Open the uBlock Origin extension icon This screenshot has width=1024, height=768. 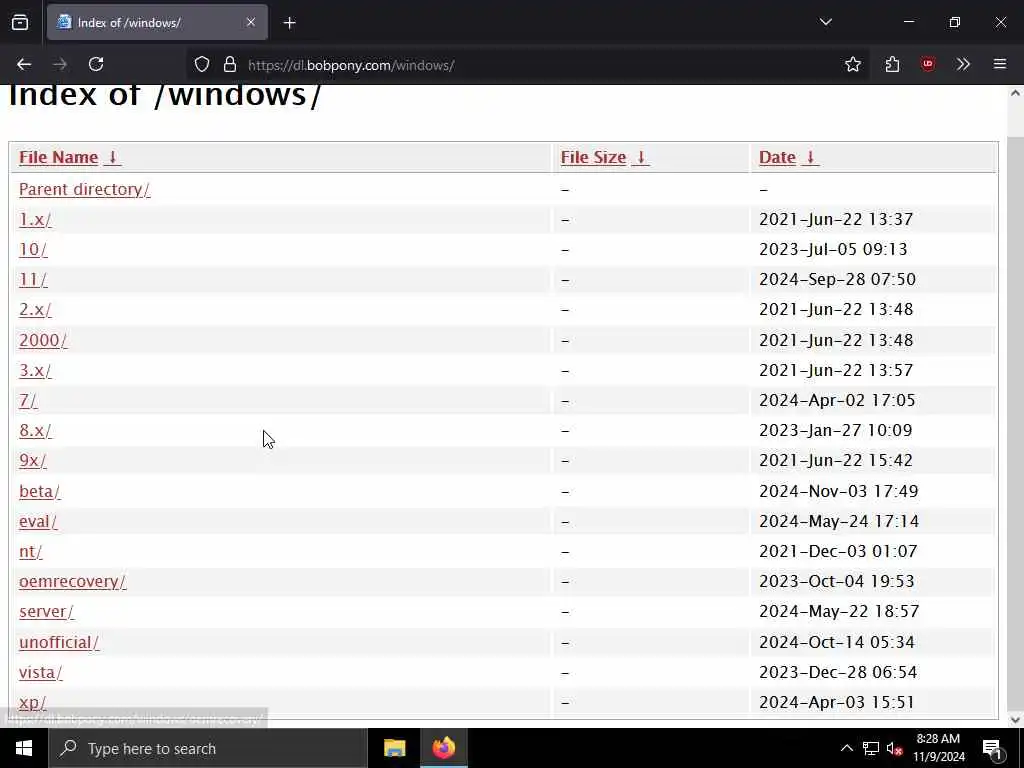pos(927,64)
